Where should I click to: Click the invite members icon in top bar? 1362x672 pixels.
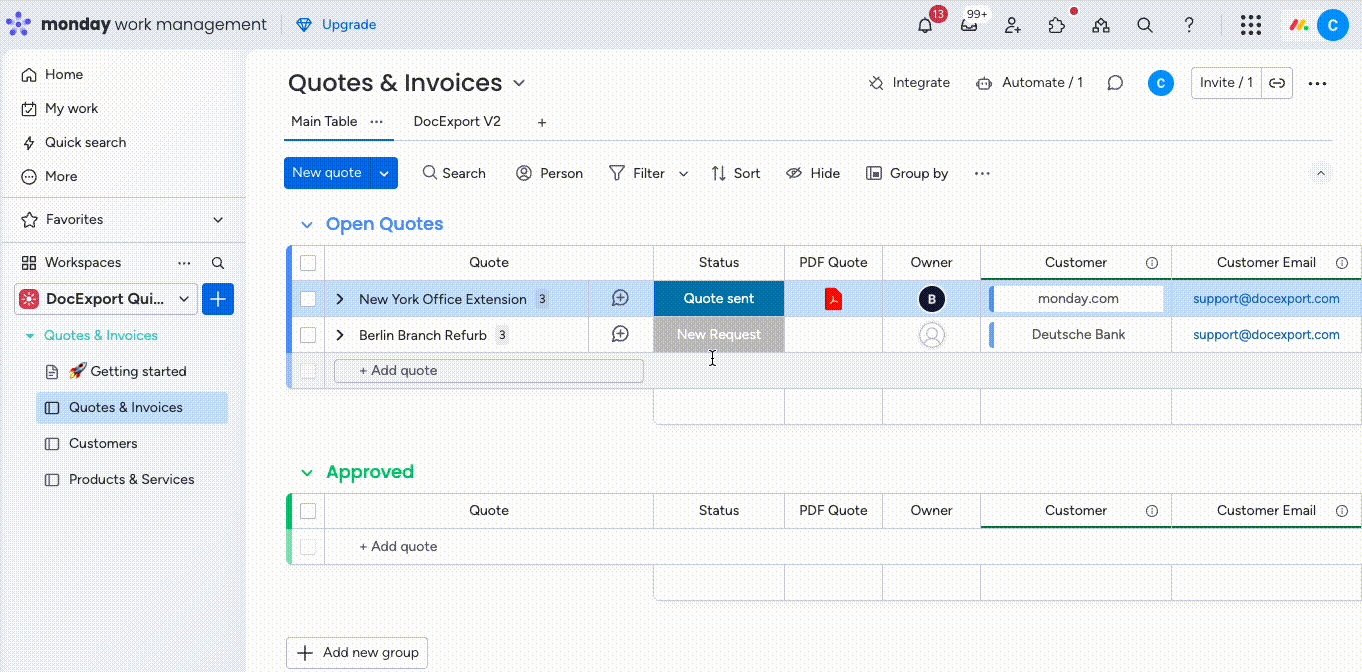1013,25
